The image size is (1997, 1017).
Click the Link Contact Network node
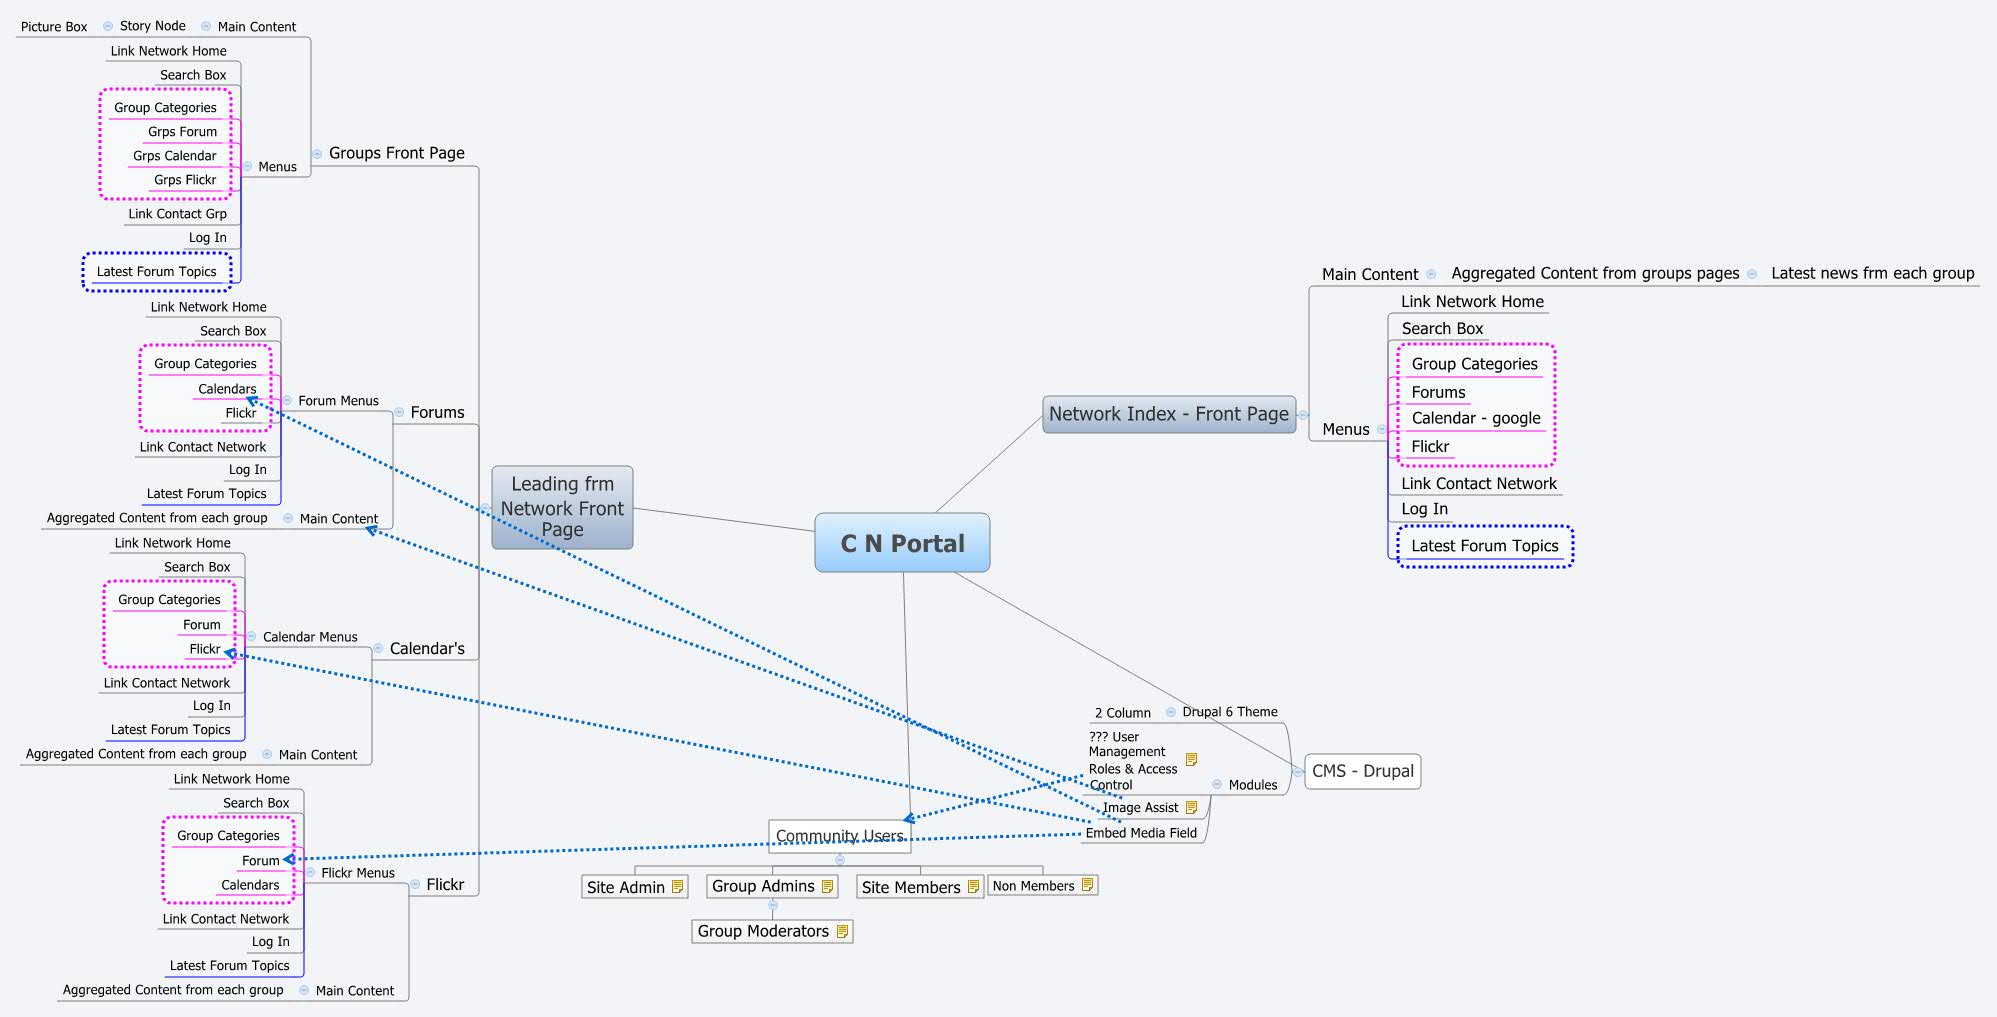tap(1478, 483)
